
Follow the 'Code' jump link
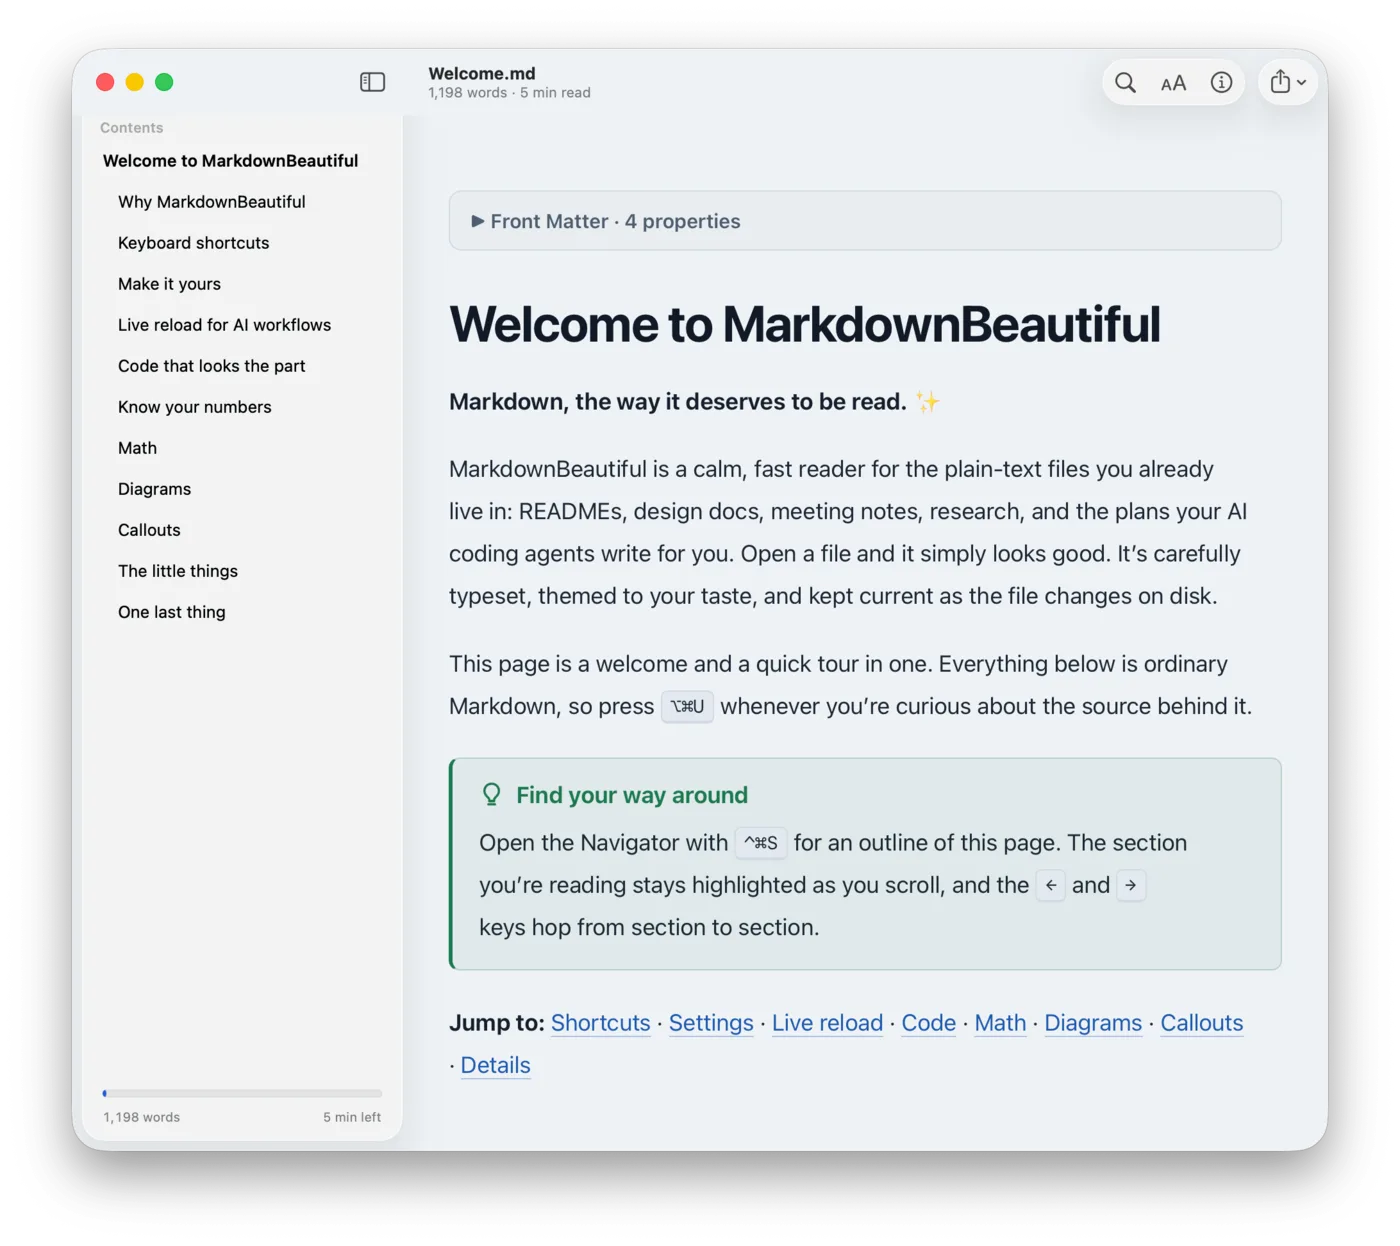click(x=929, y=1023)
